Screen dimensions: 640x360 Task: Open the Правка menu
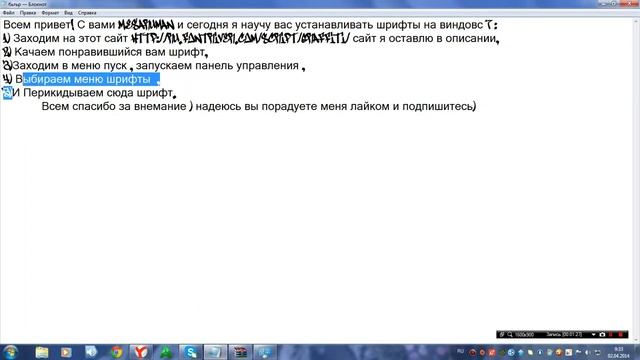pyautogui.click(x=28, y=13)
